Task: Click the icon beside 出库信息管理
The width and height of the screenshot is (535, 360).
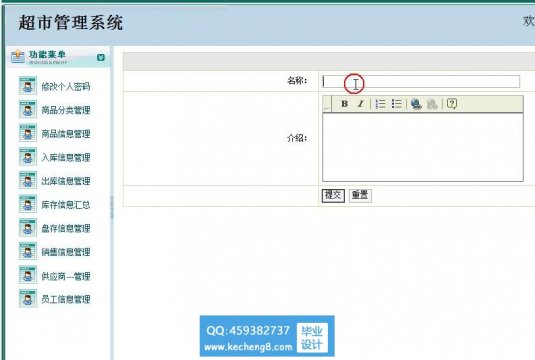Action: (x=28, y=181)
